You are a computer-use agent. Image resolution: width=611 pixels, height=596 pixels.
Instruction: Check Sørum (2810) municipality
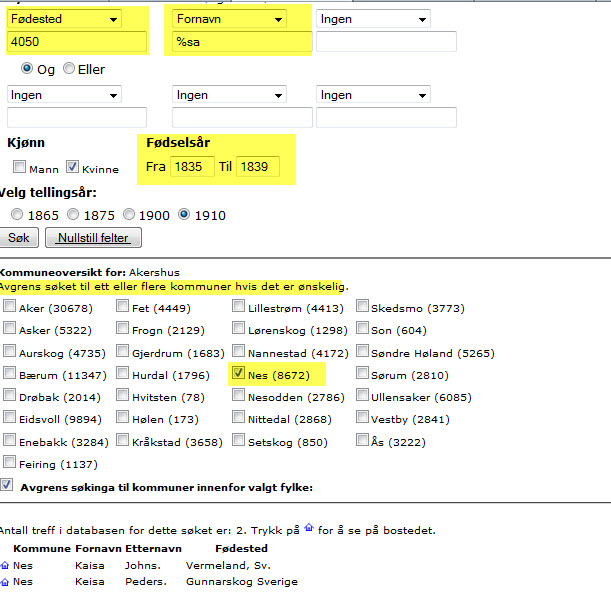pyautogui.click(x=362, y=373)
